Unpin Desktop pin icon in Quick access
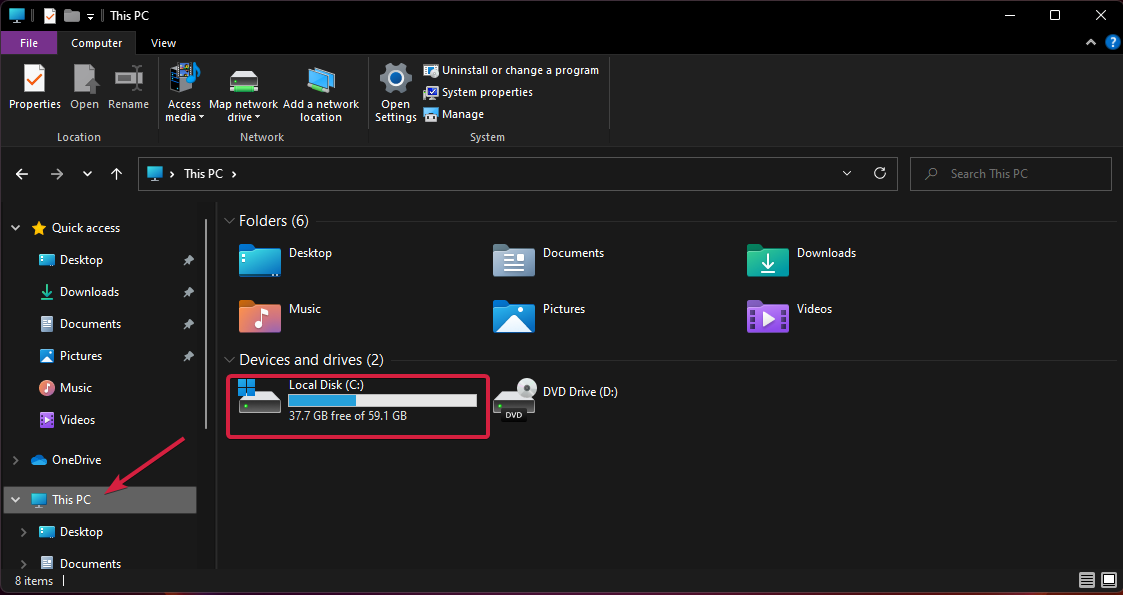Image resolution: width=1123 pixels, height=595 pixels. click(x=188, y=260)
